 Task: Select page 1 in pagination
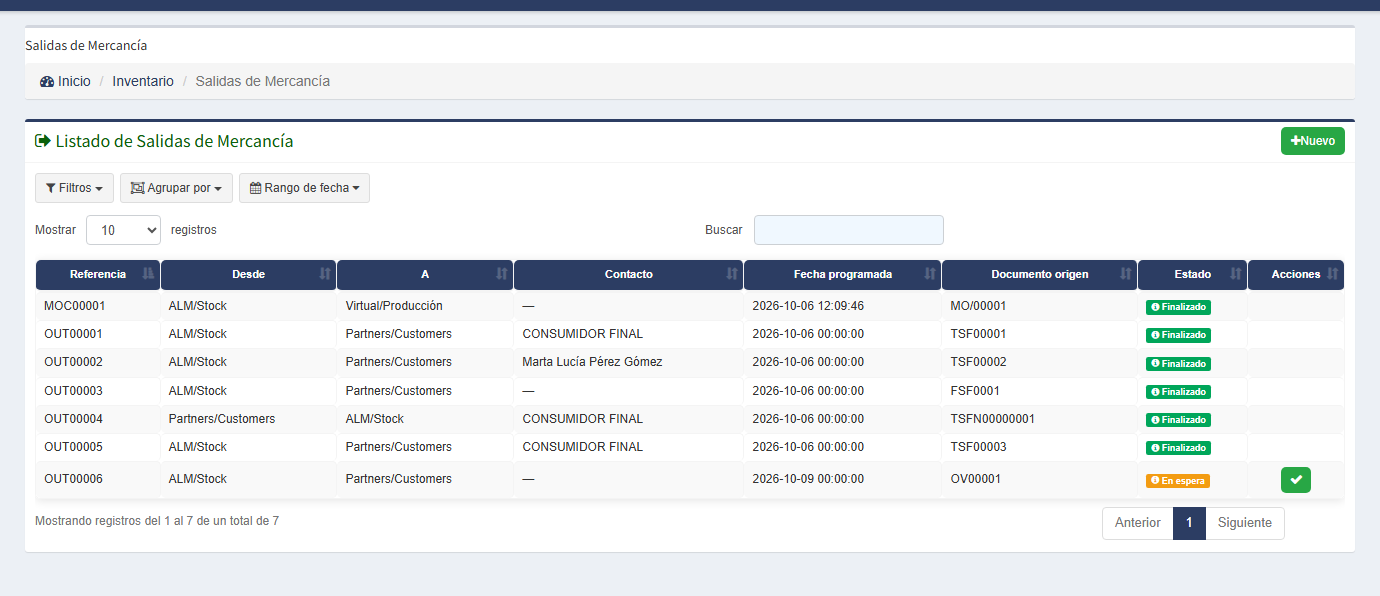(1189, 523)
